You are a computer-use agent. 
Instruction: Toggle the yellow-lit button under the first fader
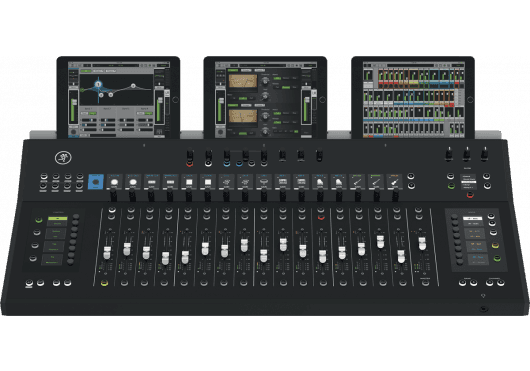coord(104,283)
